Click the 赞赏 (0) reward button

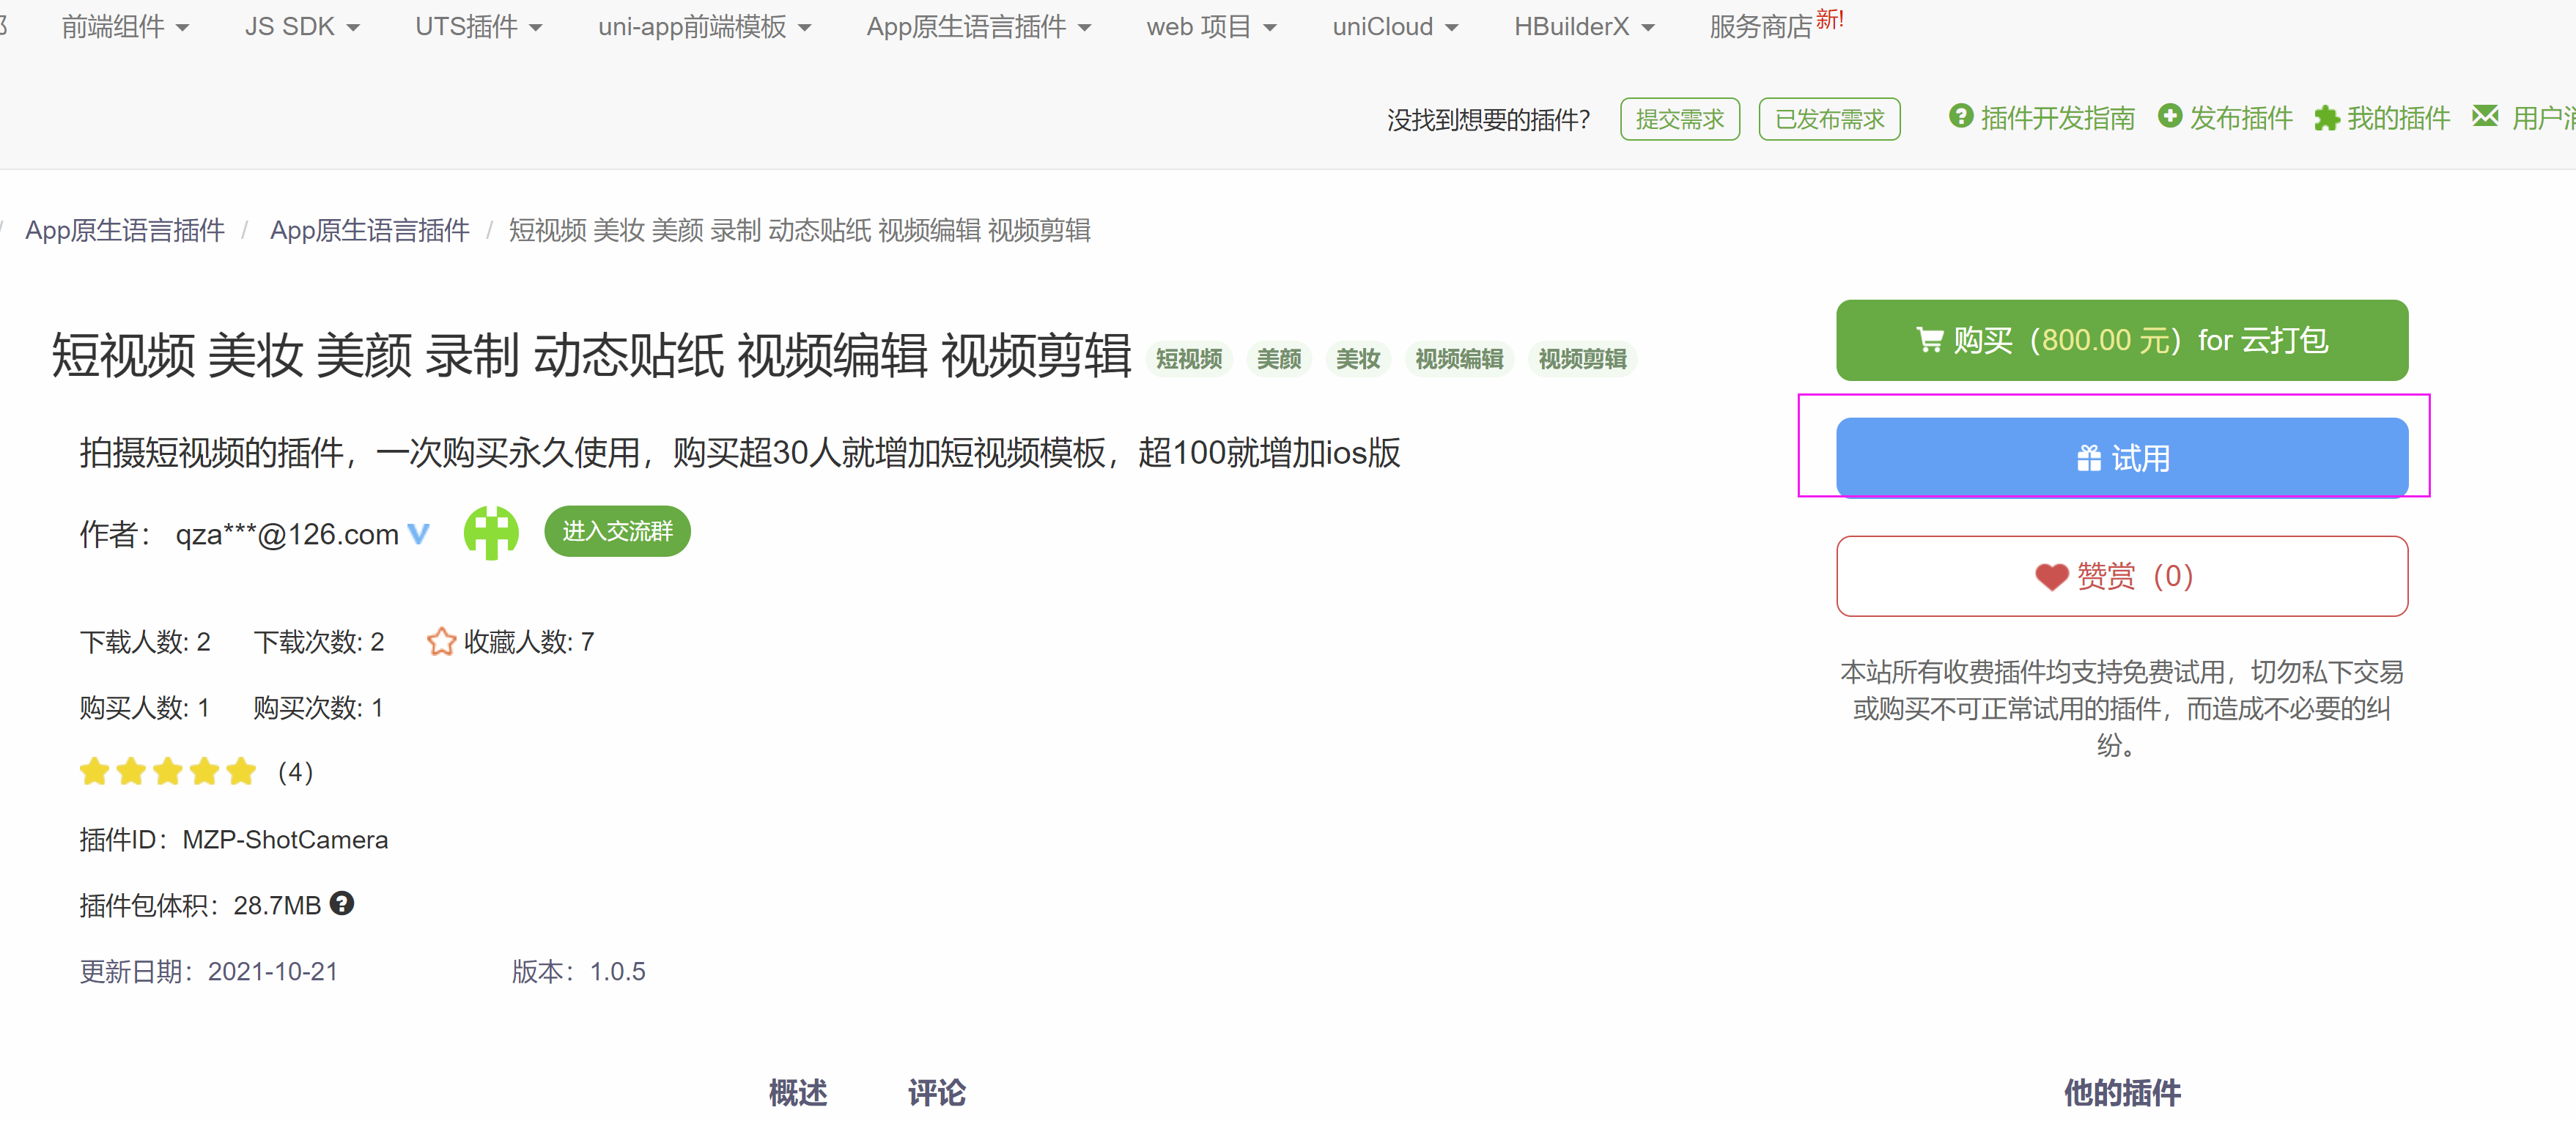coord(2121,576)
